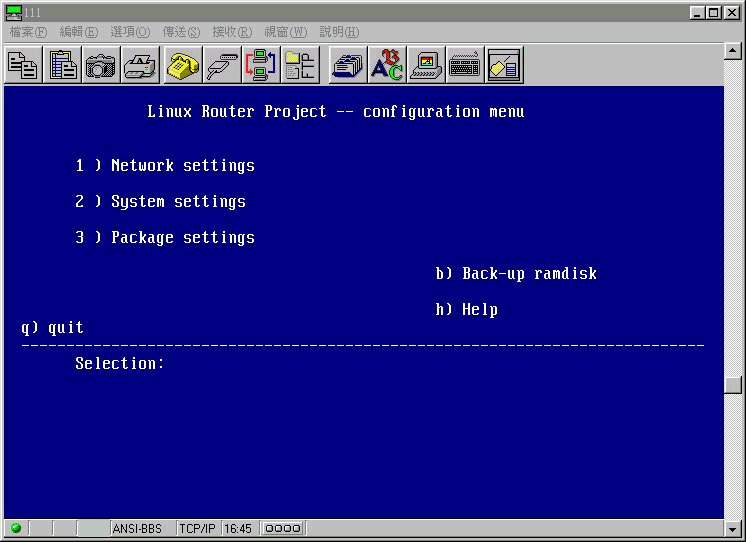Click the keyboard mapping toolbar icon
The image size is (746, 542).
pyautogui.click(x=465, y=65)
